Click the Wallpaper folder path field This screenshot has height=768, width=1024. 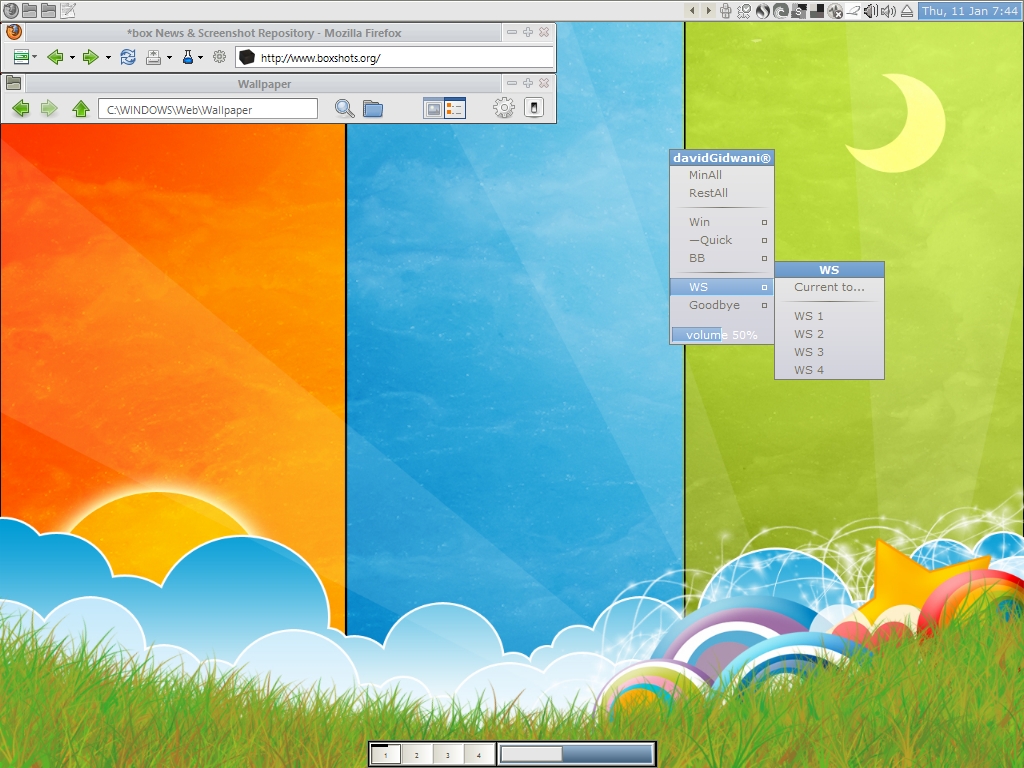(208, 109)
